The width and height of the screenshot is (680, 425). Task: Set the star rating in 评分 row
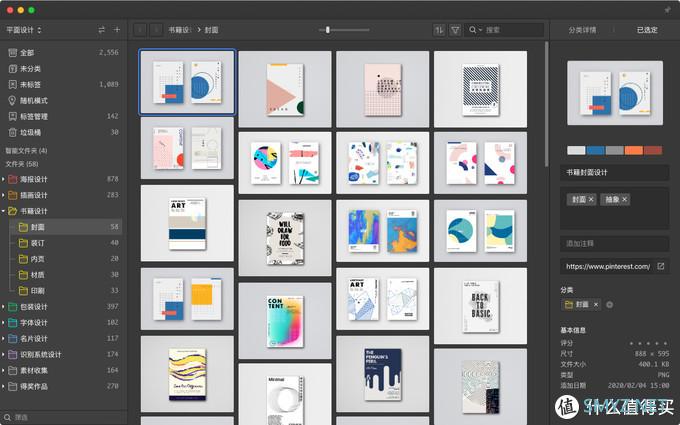click(649, 343)
